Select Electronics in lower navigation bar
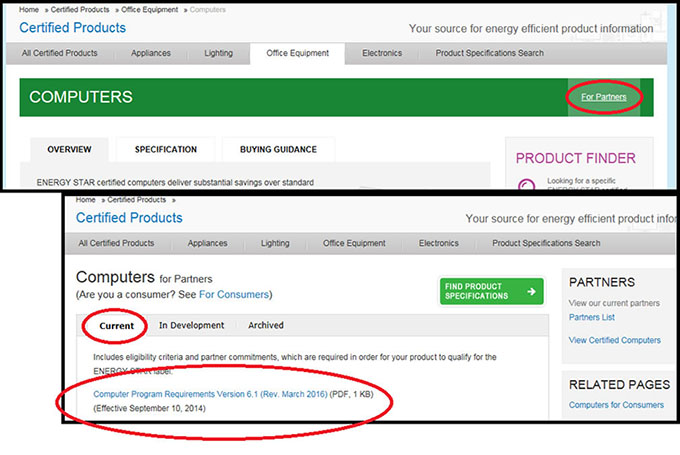 tap(438, 243)
